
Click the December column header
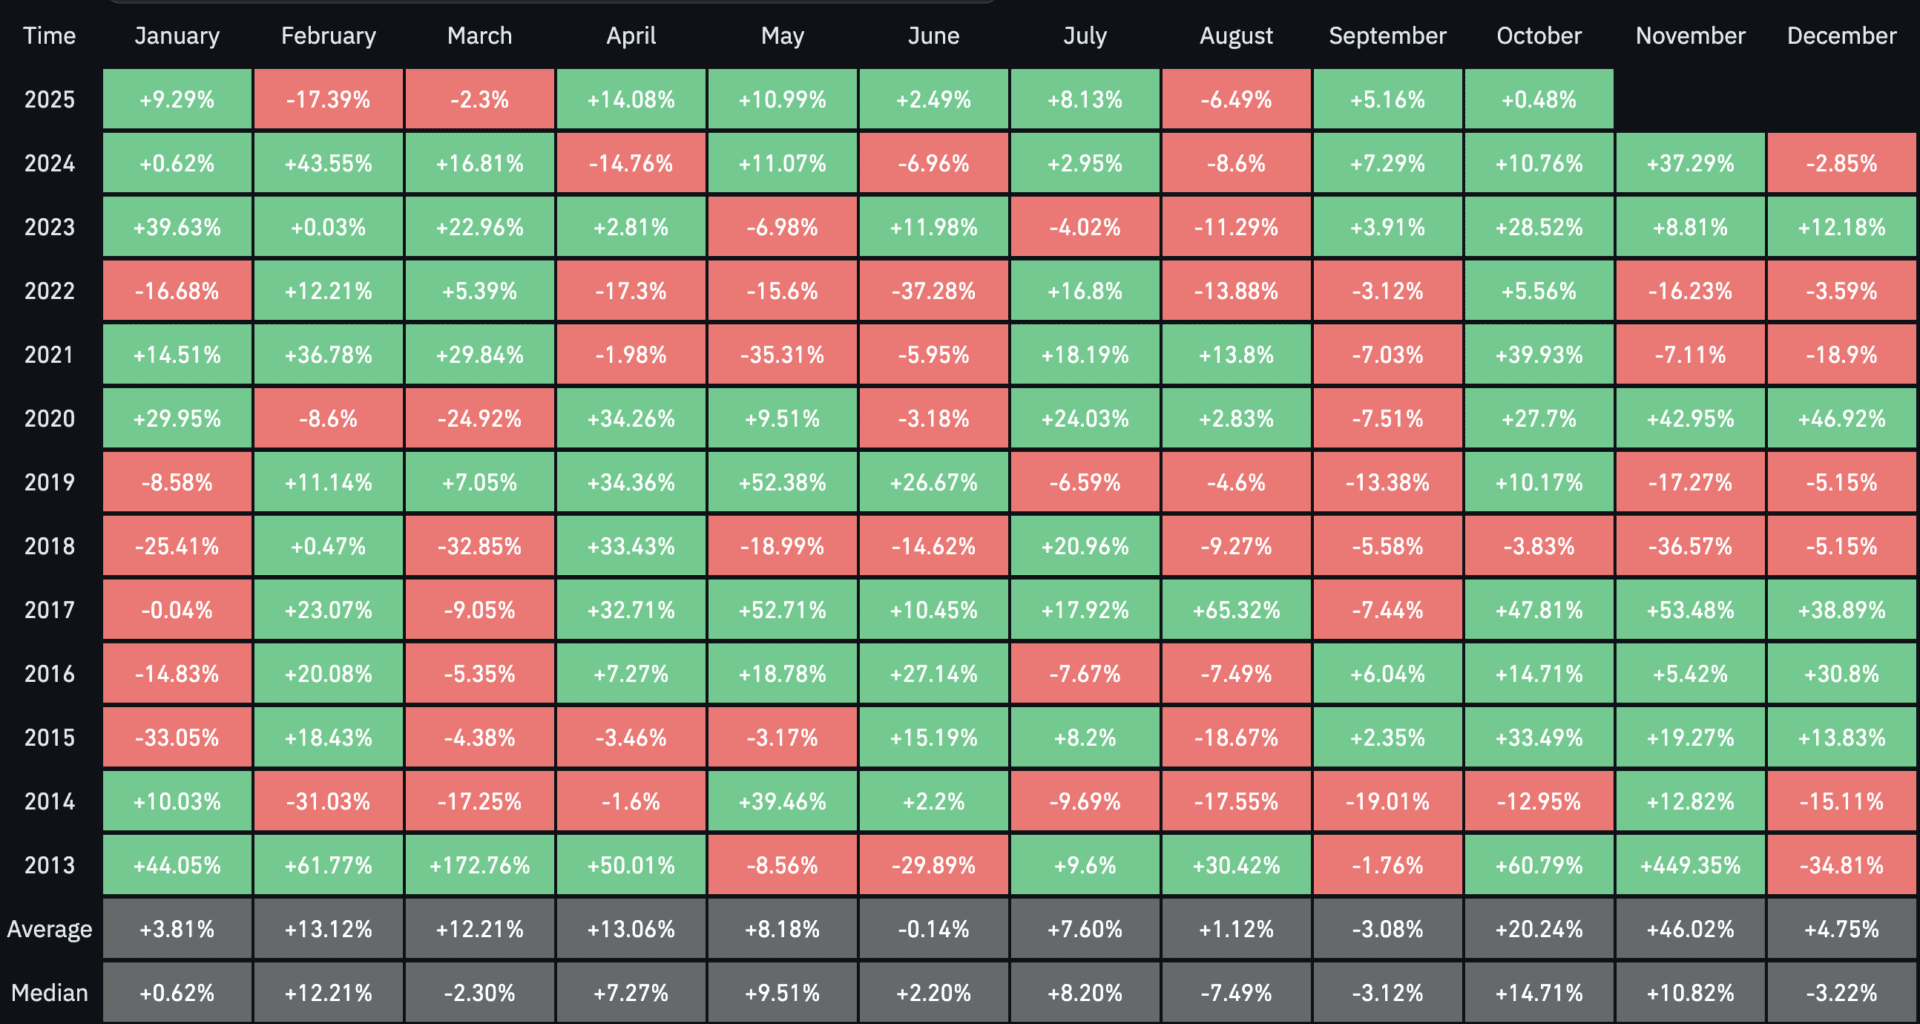click(1841, 36)
